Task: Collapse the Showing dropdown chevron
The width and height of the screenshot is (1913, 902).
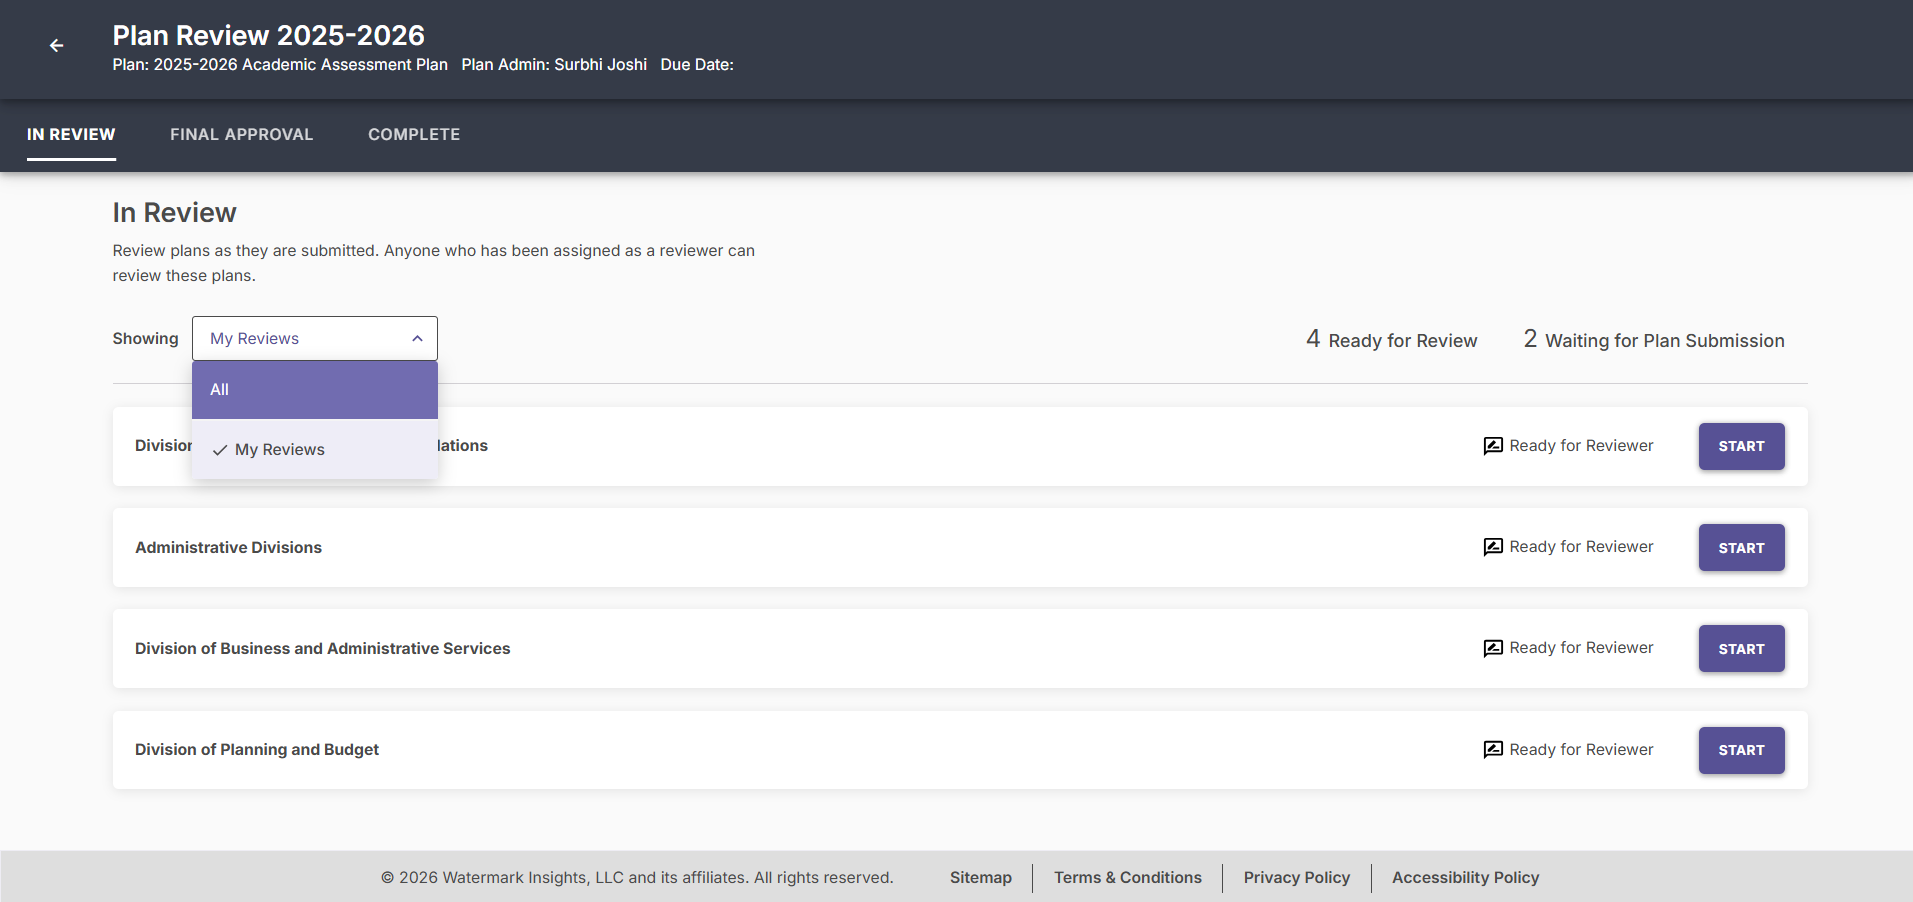Action: 417,339
